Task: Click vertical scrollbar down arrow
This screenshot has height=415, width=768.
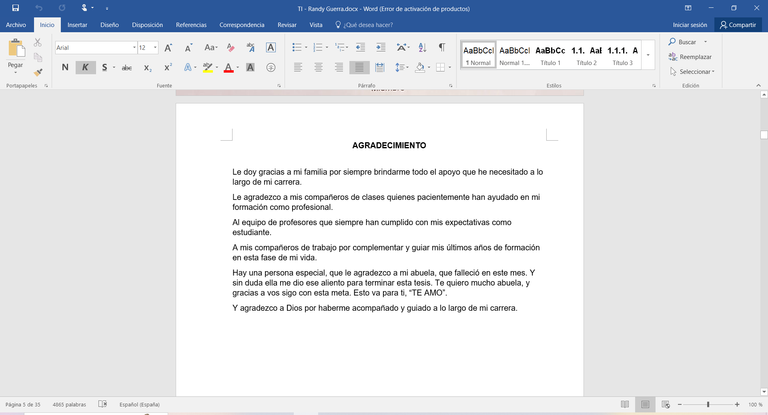Action: tap(764, 392)
